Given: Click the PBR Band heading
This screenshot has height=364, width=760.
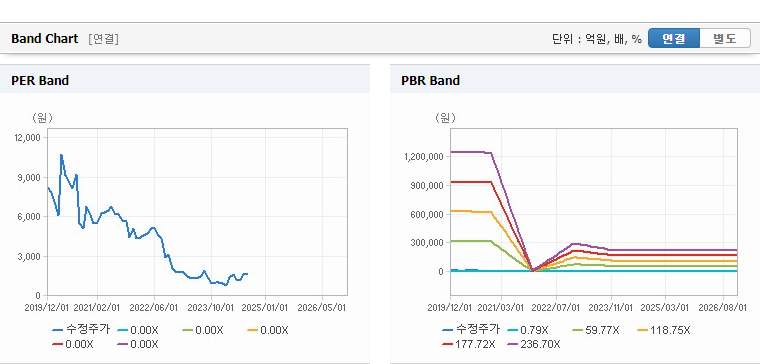Looking at the screenshot, I should [x=430, y=80].
